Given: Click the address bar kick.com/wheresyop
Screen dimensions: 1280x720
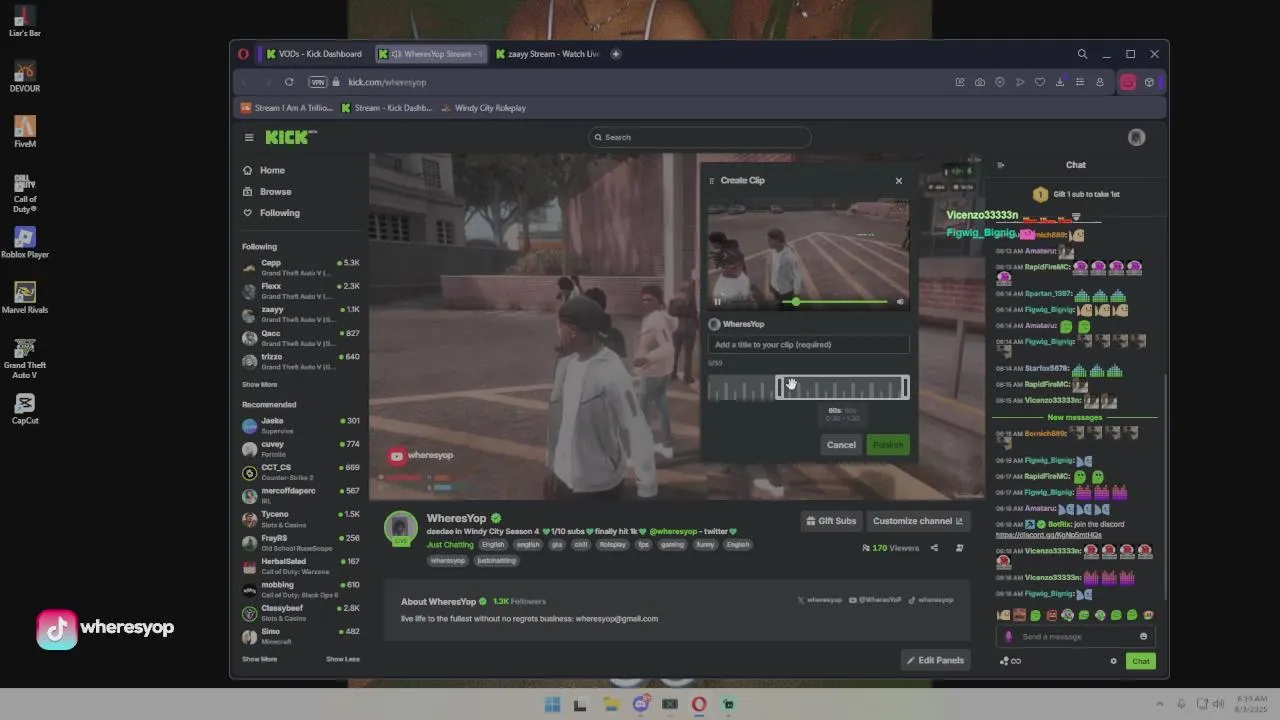Looking at the screenshot, I should pos(387,82).
